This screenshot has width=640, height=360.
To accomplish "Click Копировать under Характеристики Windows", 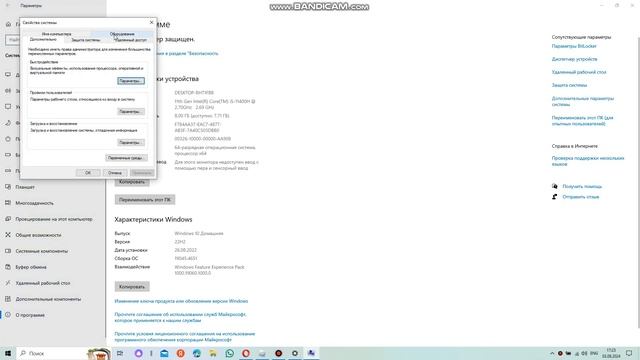I will click(x=132, y=287).
